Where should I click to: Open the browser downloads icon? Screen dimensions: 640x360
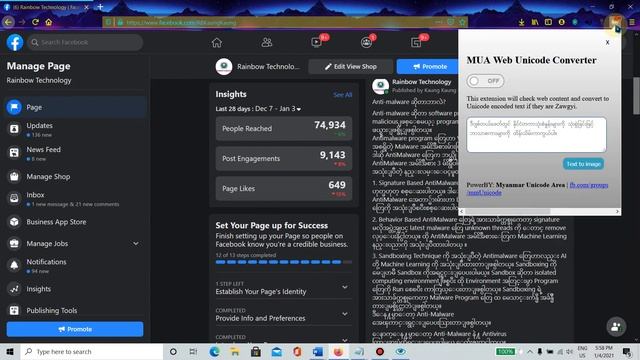[x=521, y=22]
